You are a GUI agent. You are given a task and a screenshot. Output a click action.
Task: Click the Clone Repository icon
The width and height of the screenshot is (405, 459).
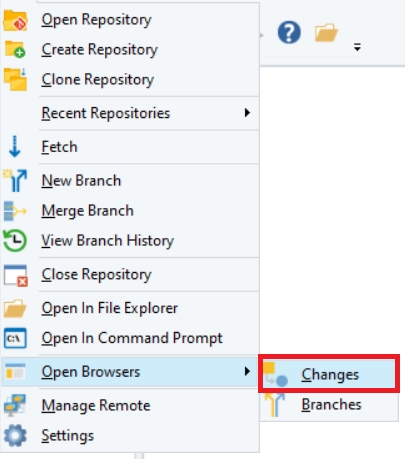(15, 79)
